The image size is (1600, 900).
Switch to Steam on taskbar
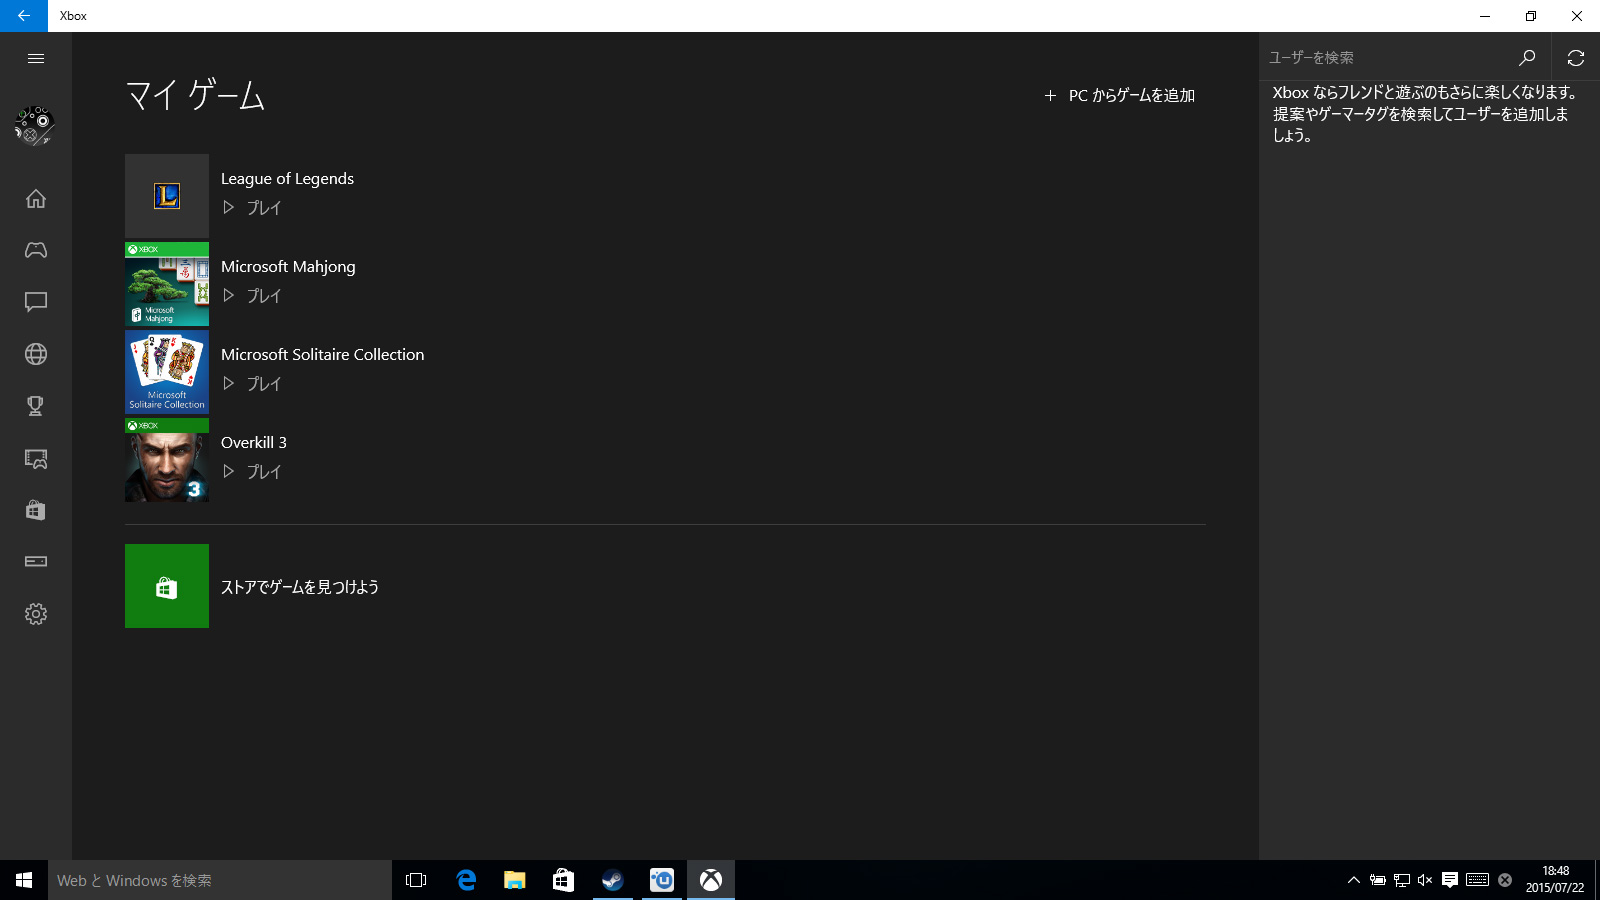[612, 880]
